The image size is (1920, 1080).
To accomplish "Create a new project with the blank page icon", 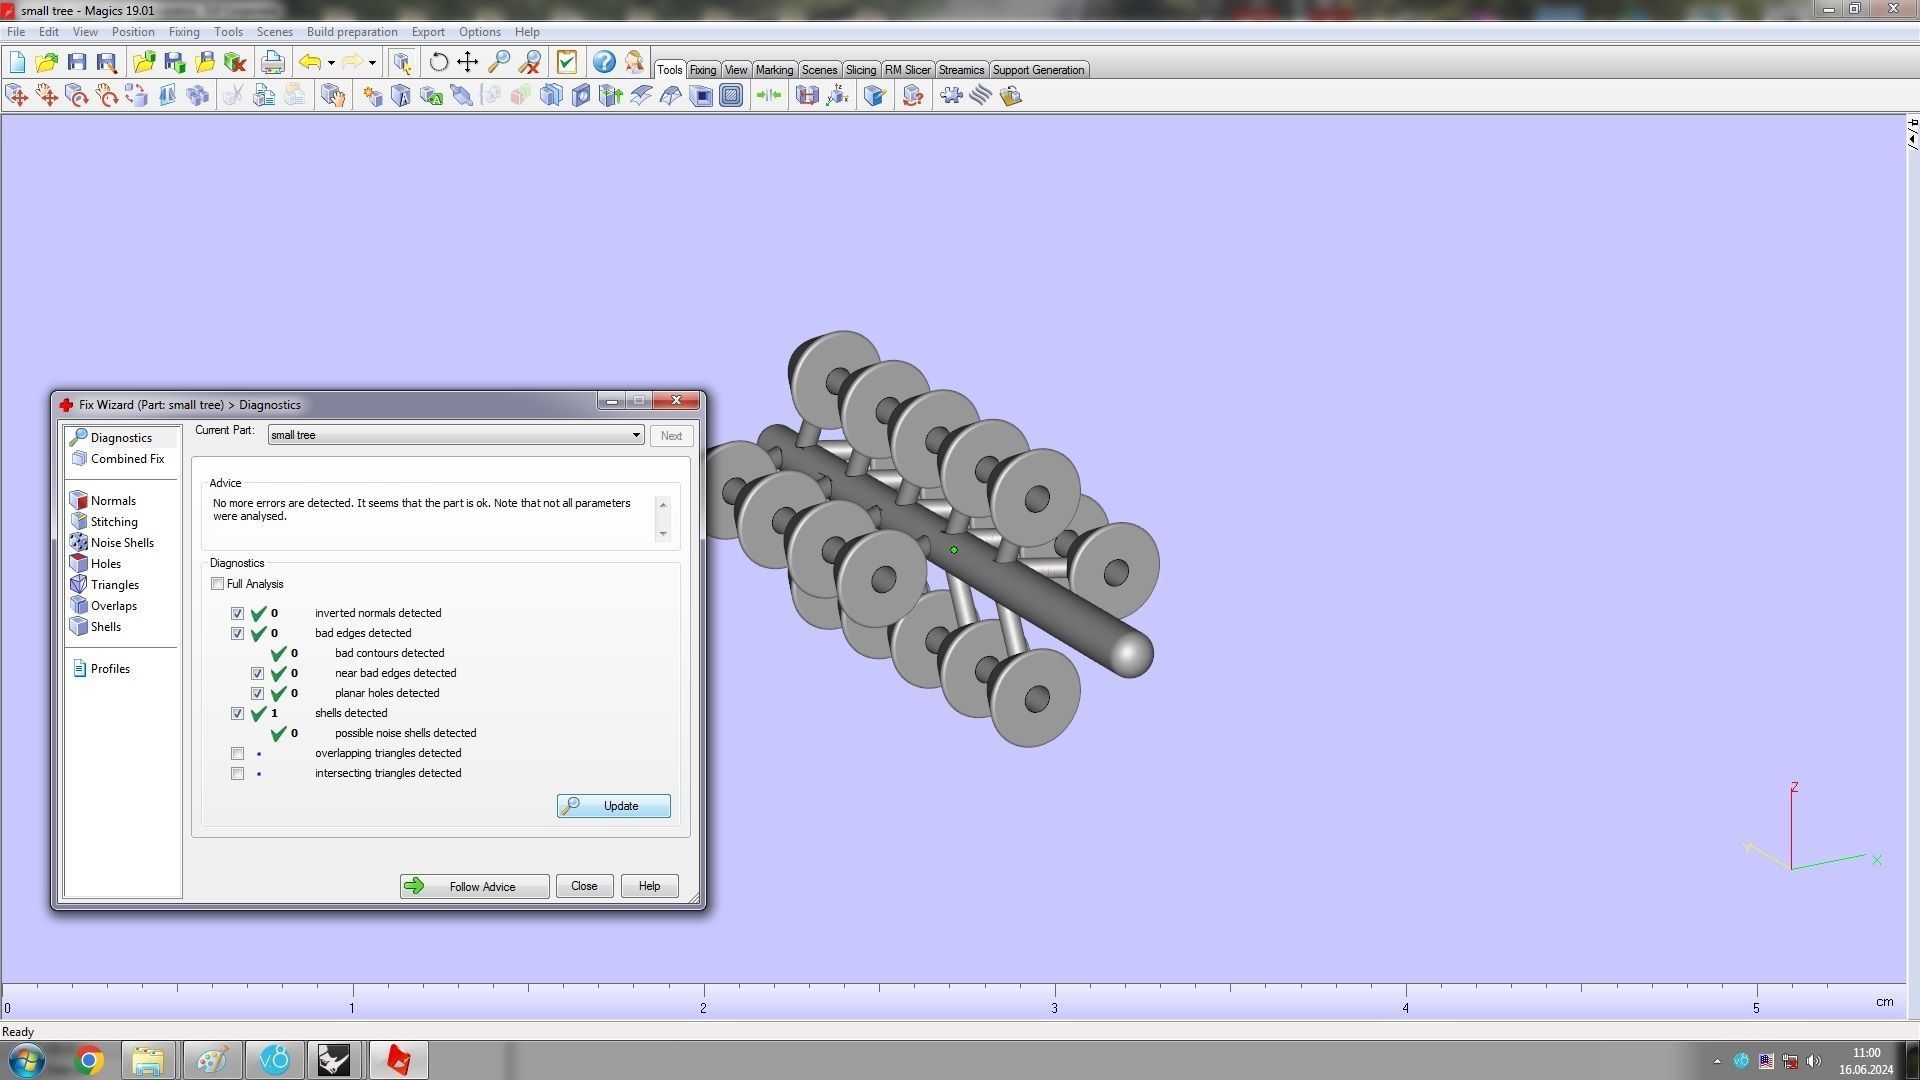I will (x=17, y=62).
